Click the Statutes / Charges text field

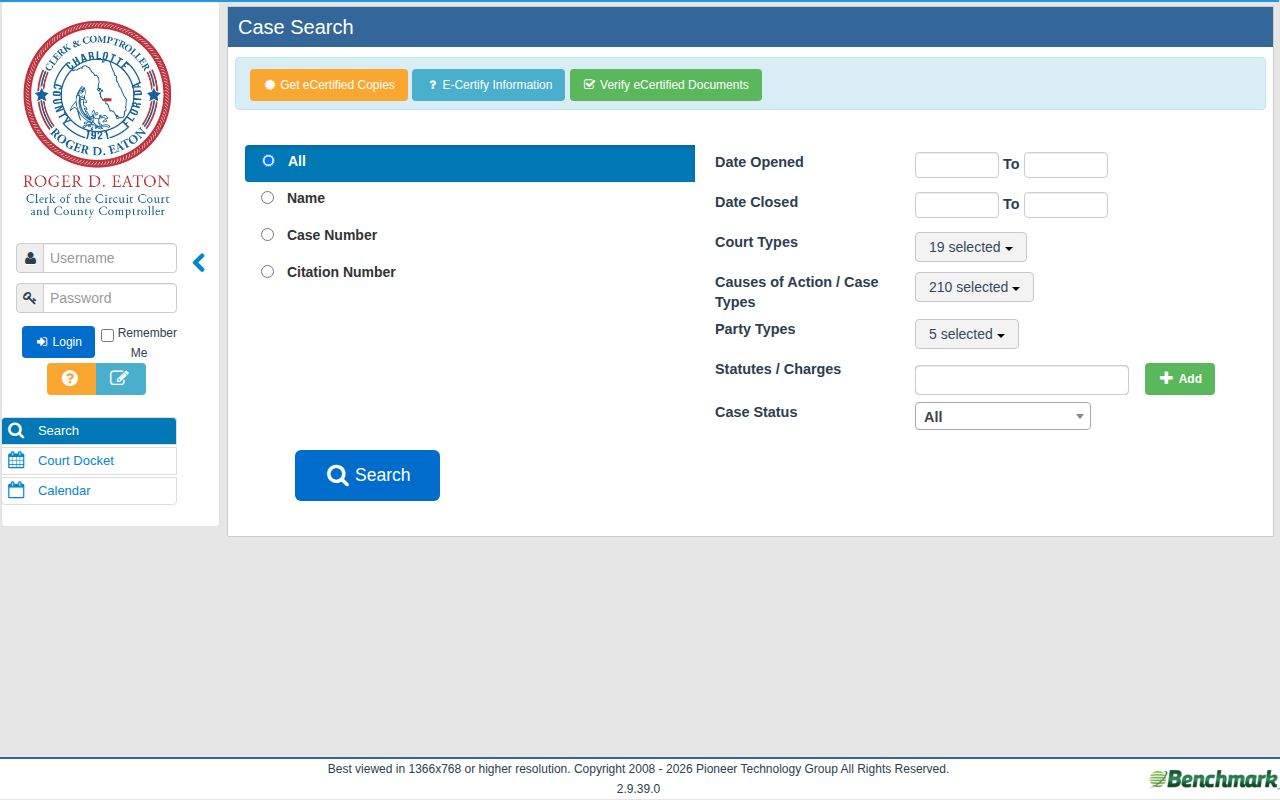pos(1022,380)
